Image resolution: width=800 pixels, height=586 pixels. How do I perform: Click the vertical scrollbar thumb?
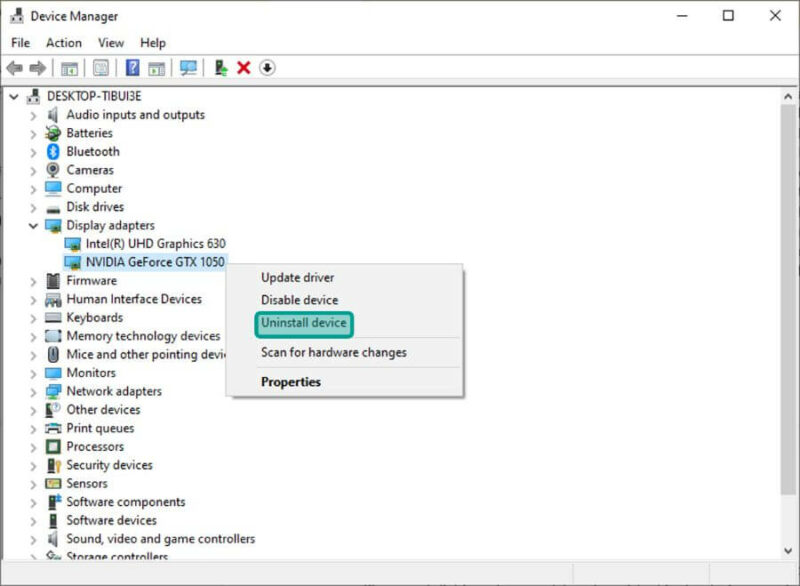tap(788, 299)
